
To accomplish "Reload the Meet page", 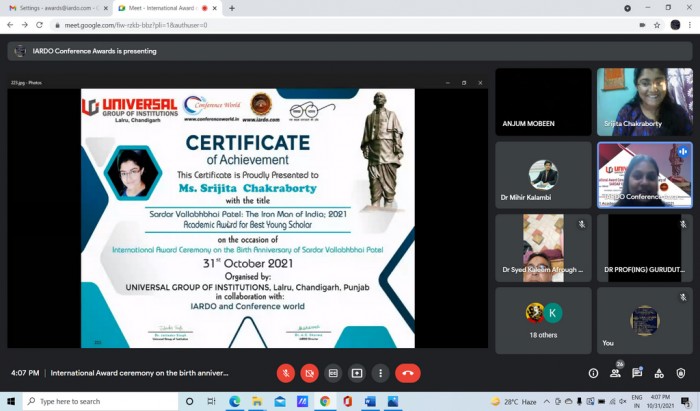I will pyautogui.click(x=39, y=25).
